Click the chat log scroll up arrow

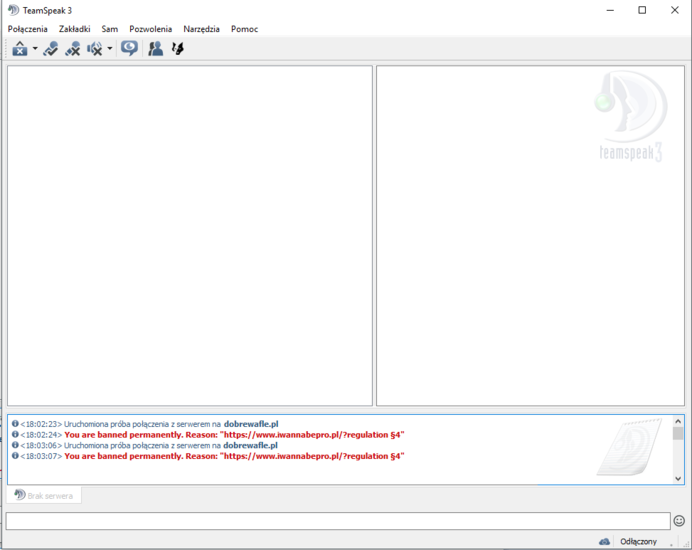(678, 422)
